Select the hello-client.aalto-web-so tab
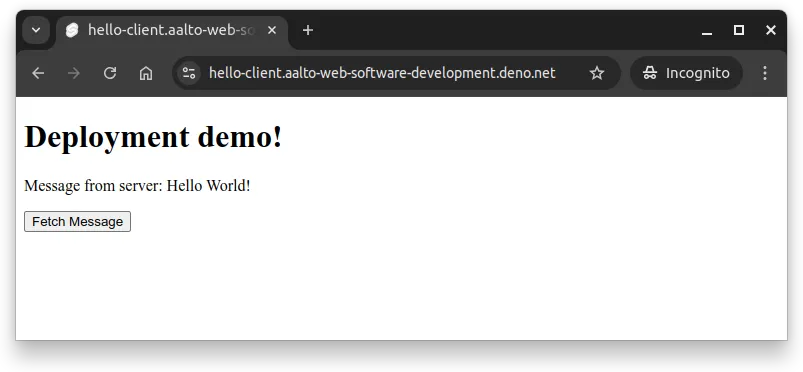 coord(172,31)
